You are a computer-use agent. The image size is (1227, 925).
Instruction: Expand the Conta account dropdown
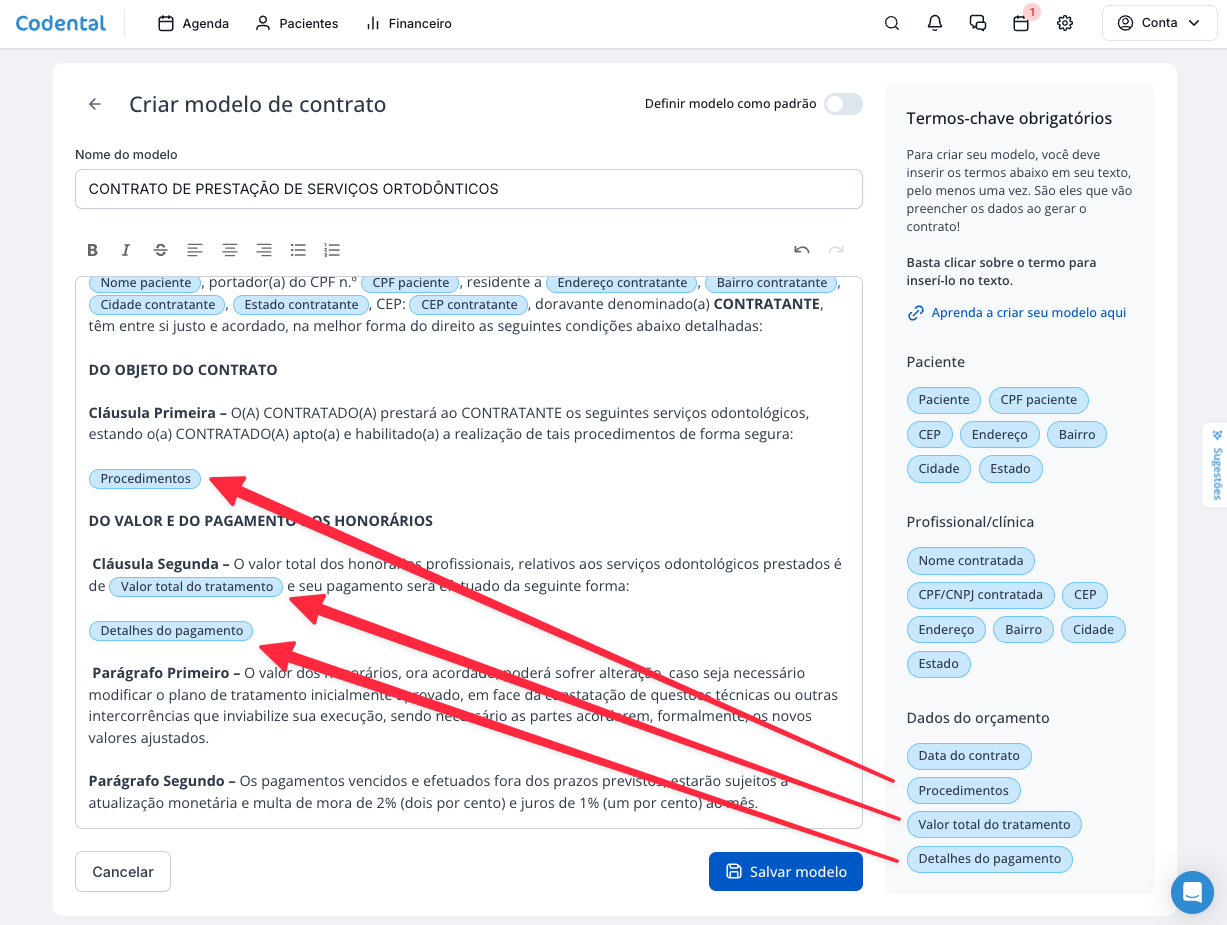pyautogui.click(x=1159, y=23)
